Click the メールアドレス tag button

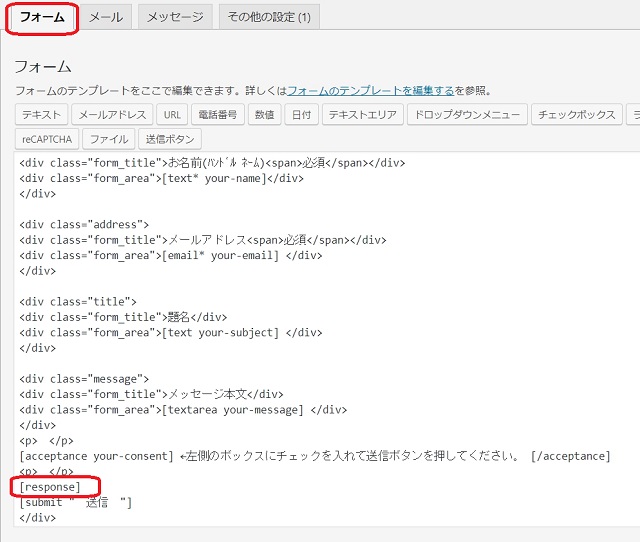click(113, 115)
